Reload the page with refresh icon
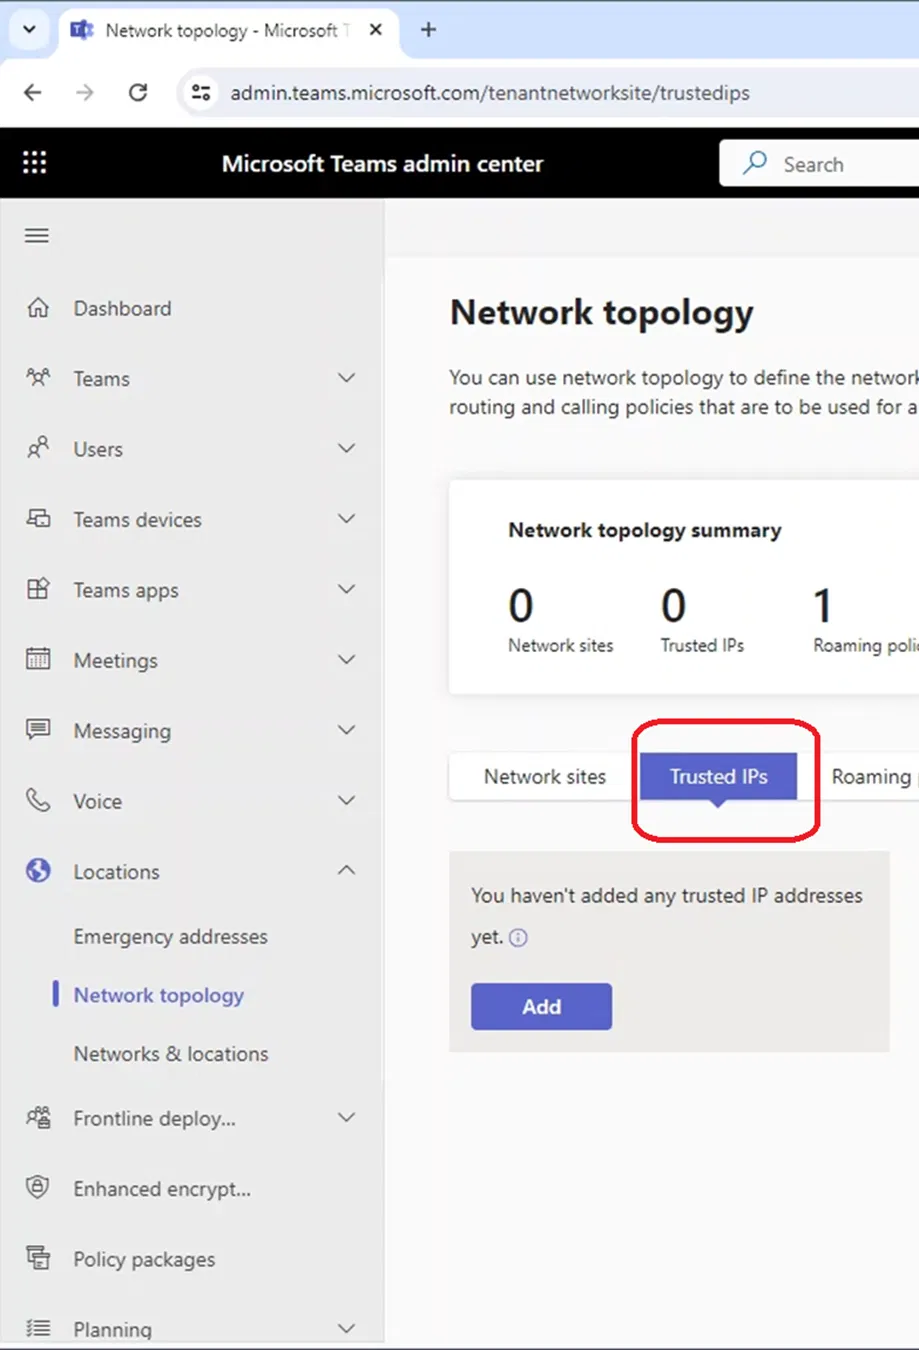919x1350 pixels. (x=138, y=93)
